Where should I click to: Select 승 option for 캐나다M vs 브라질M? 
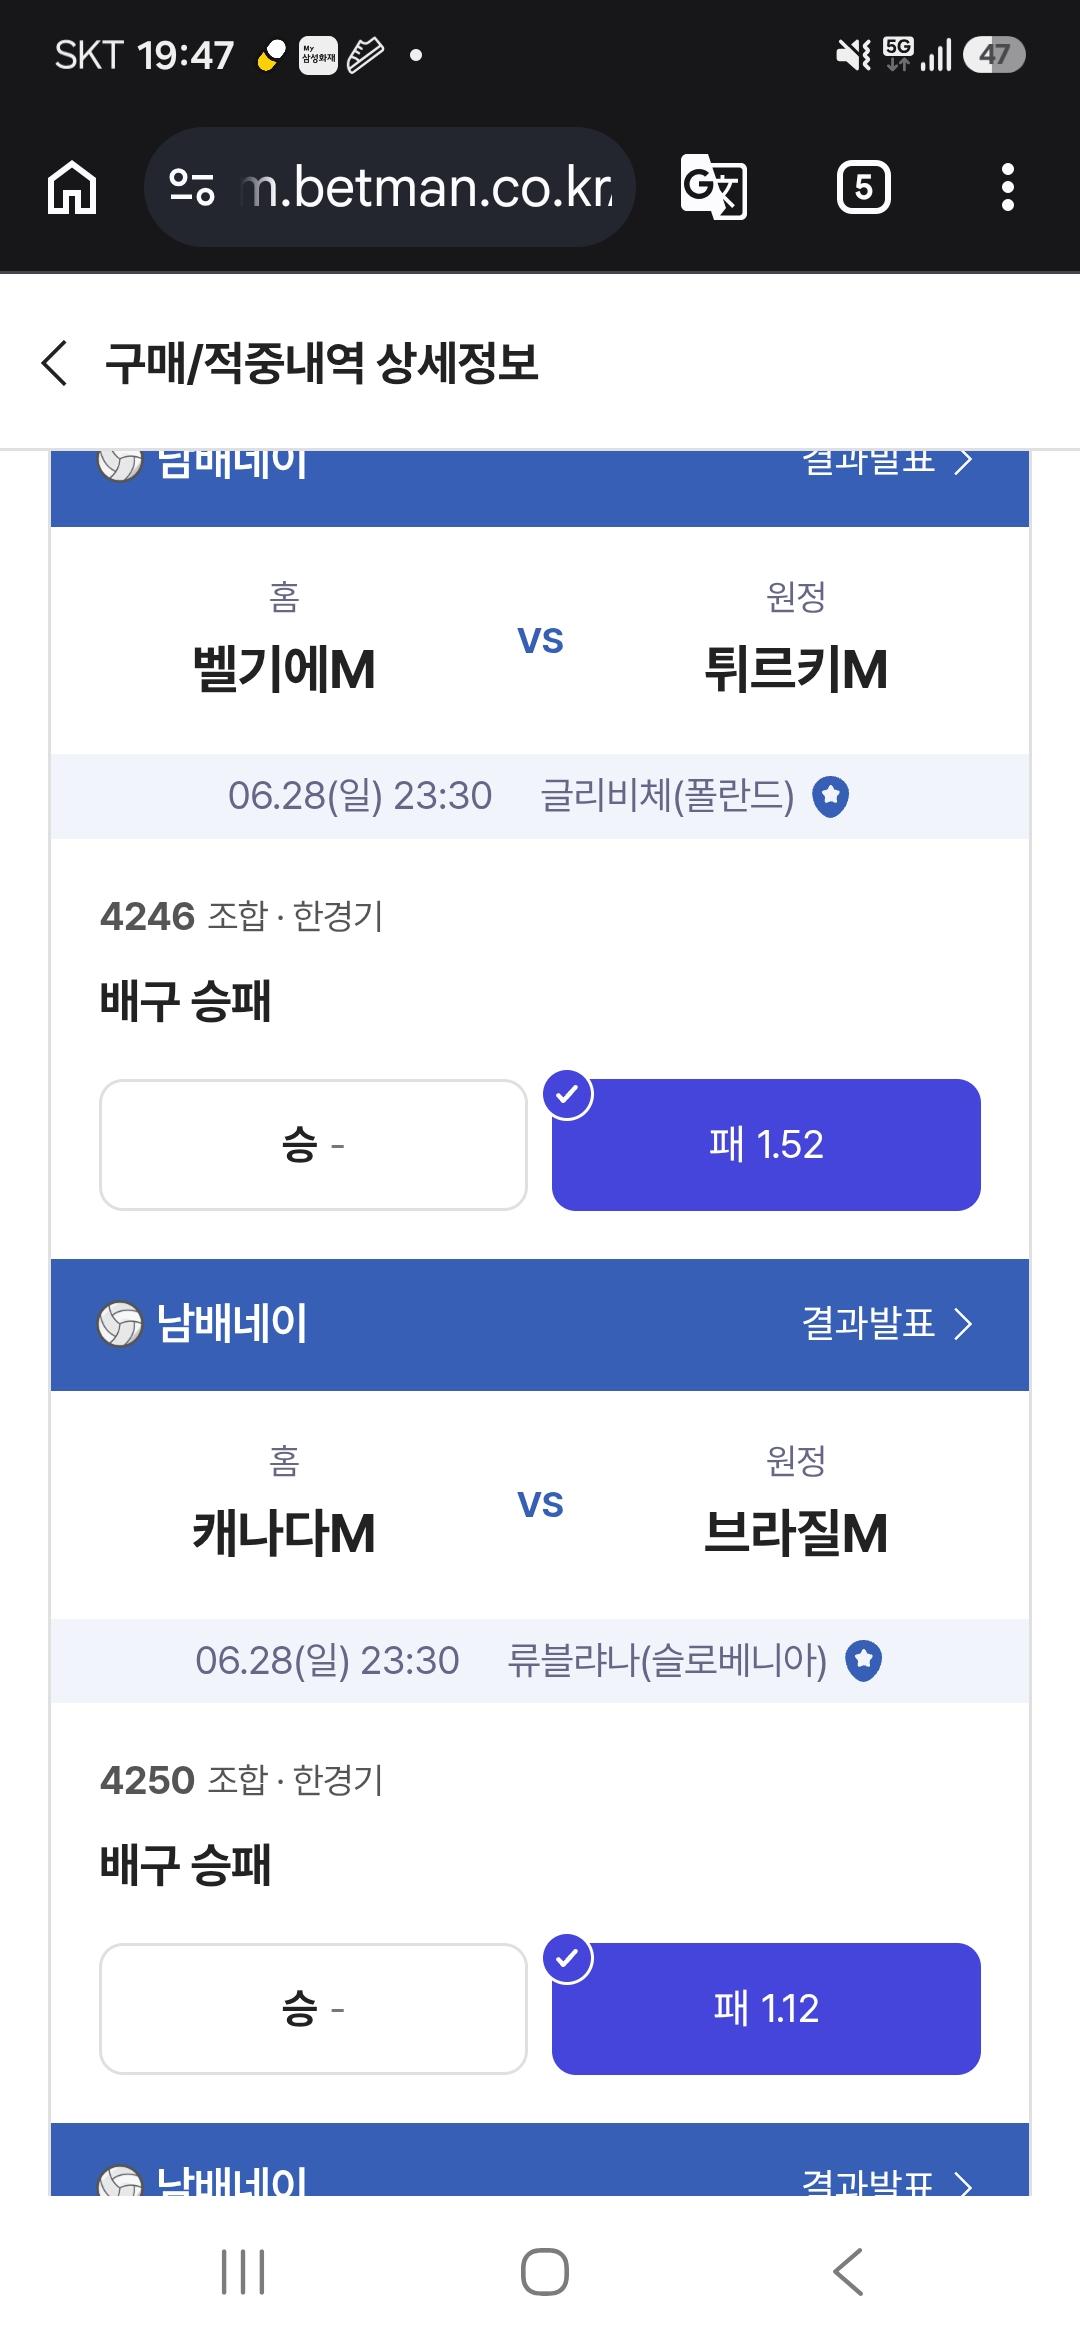point(313,2009)
